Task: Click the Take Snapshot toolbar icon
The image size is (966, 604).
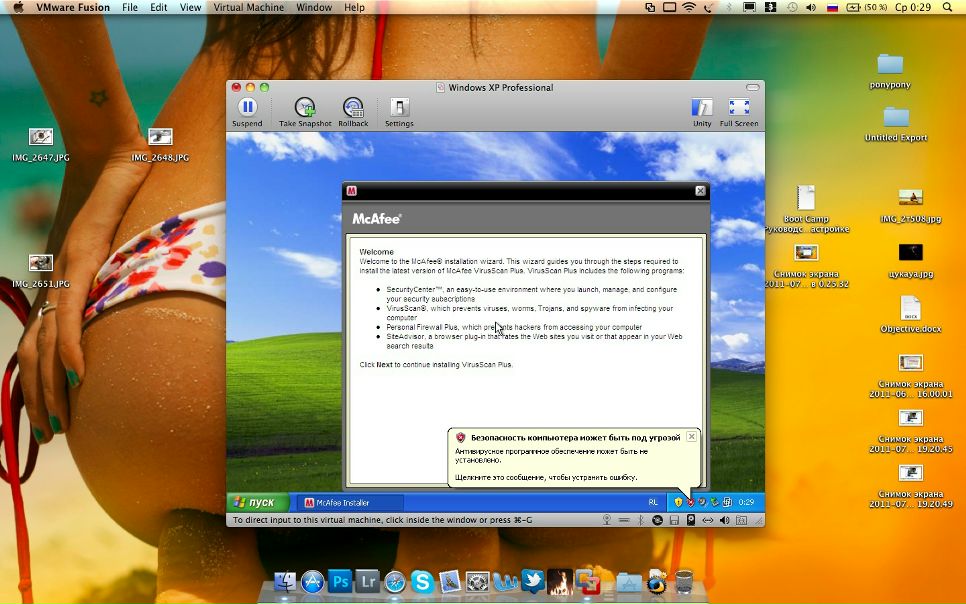Action: click(305, 112)
